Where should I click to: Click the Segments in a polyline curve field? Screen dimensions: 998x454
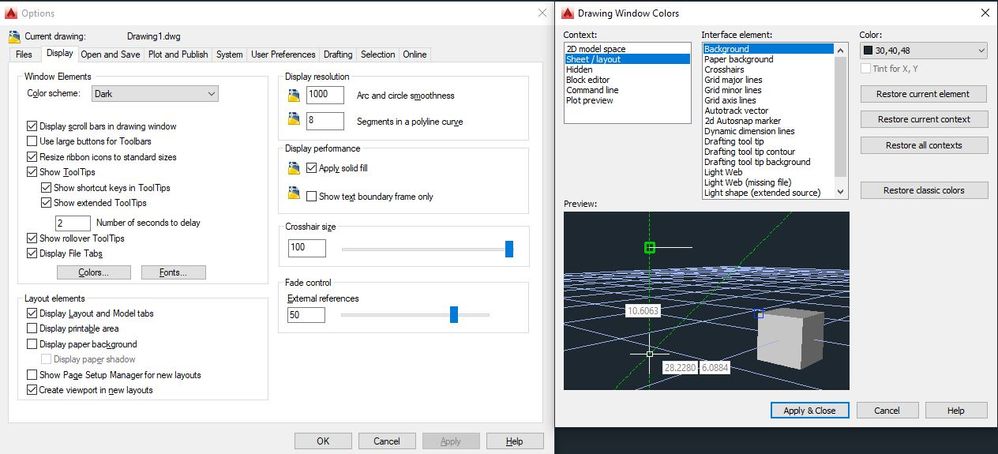coord(325,121)
